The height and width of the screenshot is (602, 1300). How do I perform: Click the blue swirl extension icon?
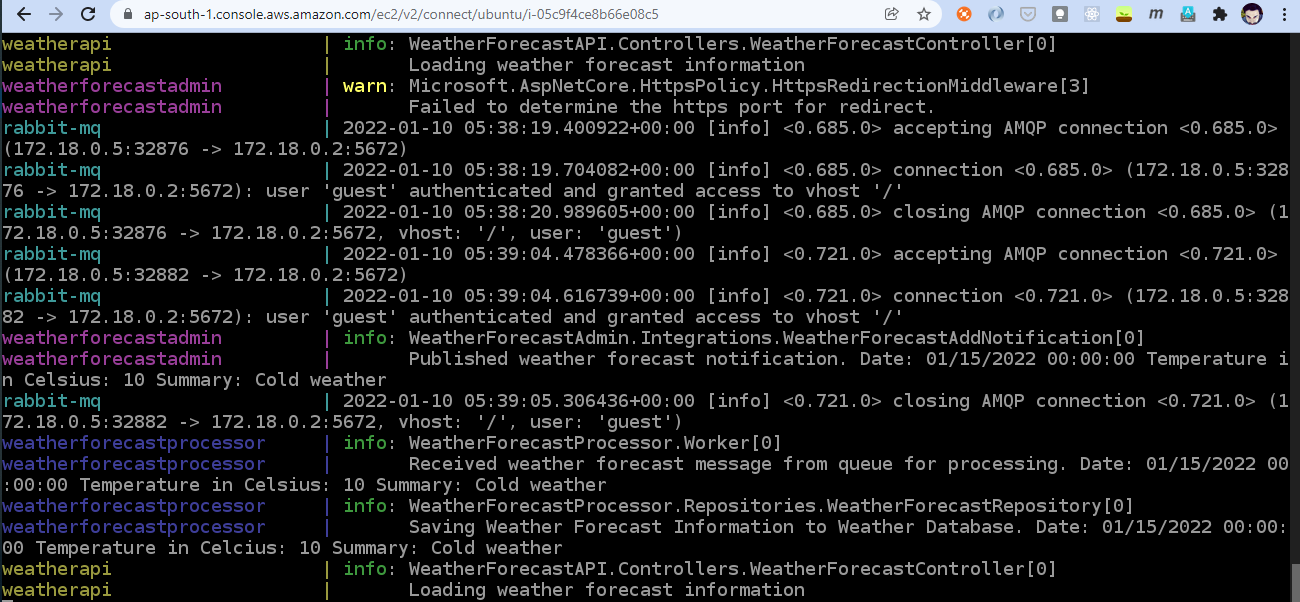tap(994, 13)
